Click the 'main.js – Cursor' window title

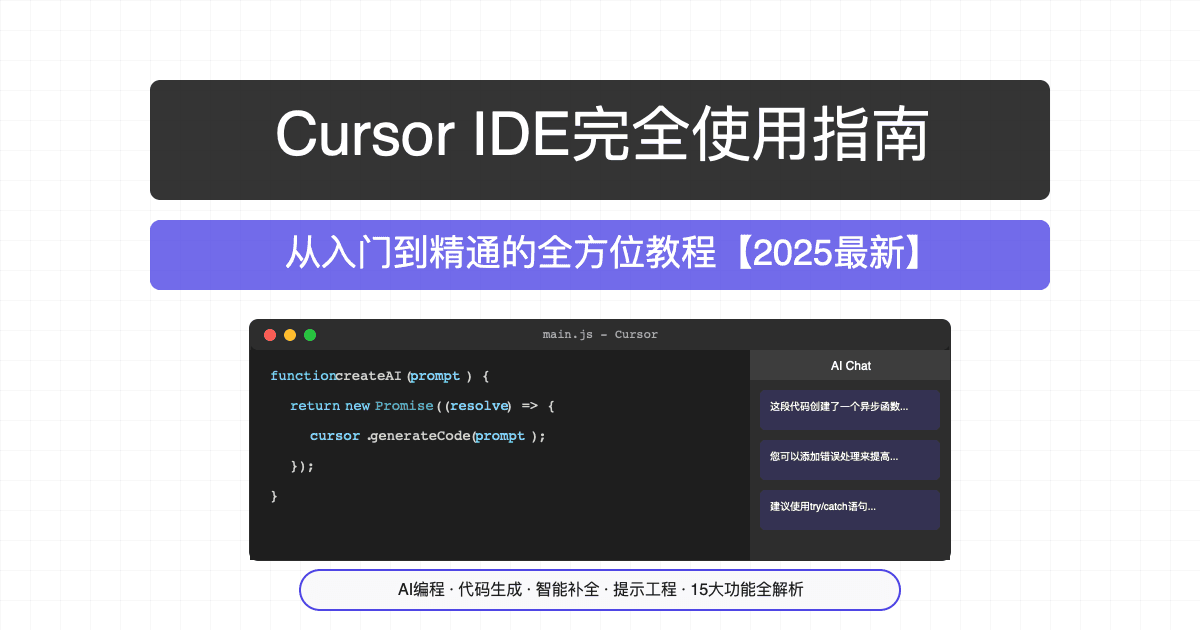(600, 335)
